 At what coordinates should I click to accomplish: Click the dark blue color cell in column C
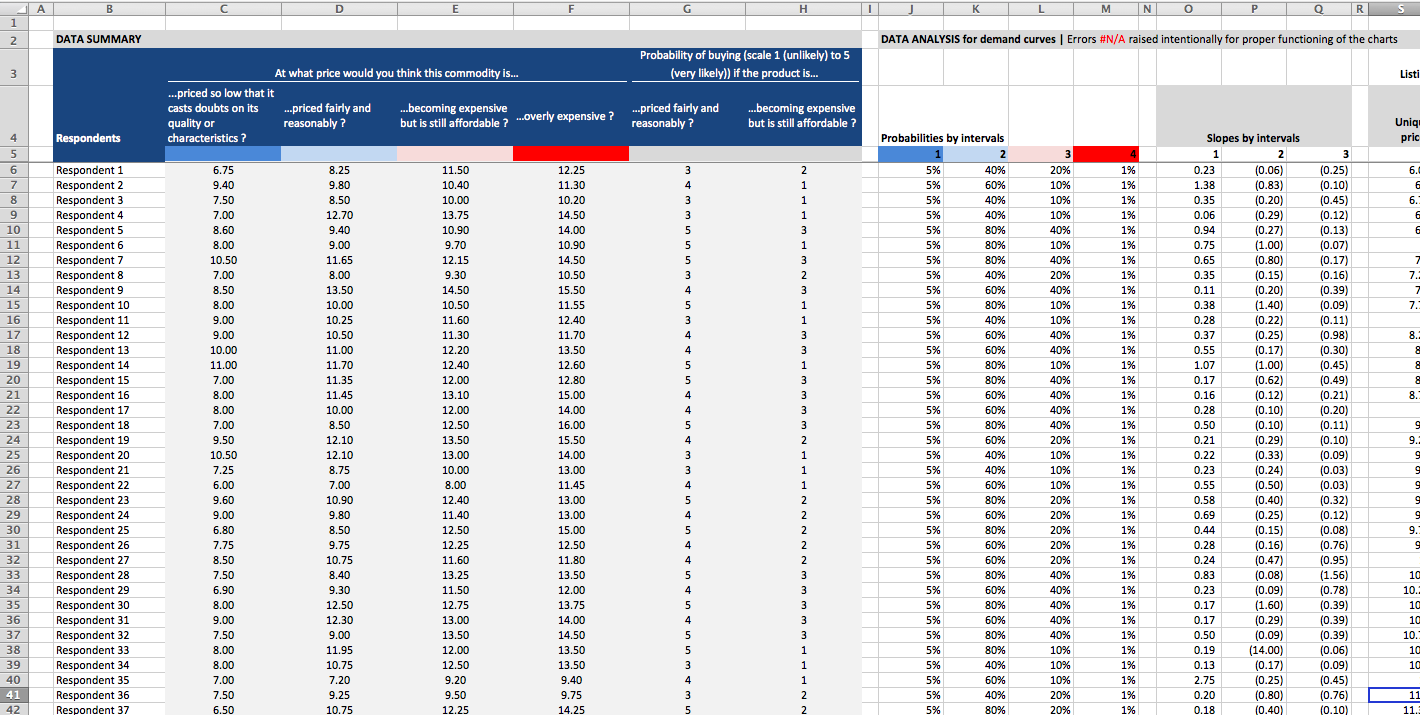(223, 153)
